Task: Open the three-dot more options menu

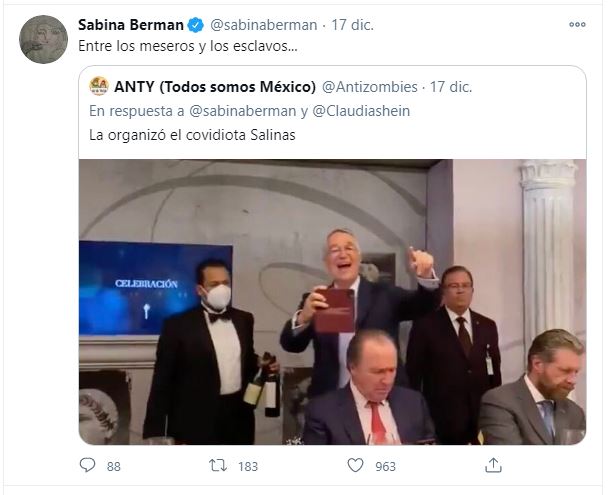Action: pyautogui.click(x=577, y=24)
